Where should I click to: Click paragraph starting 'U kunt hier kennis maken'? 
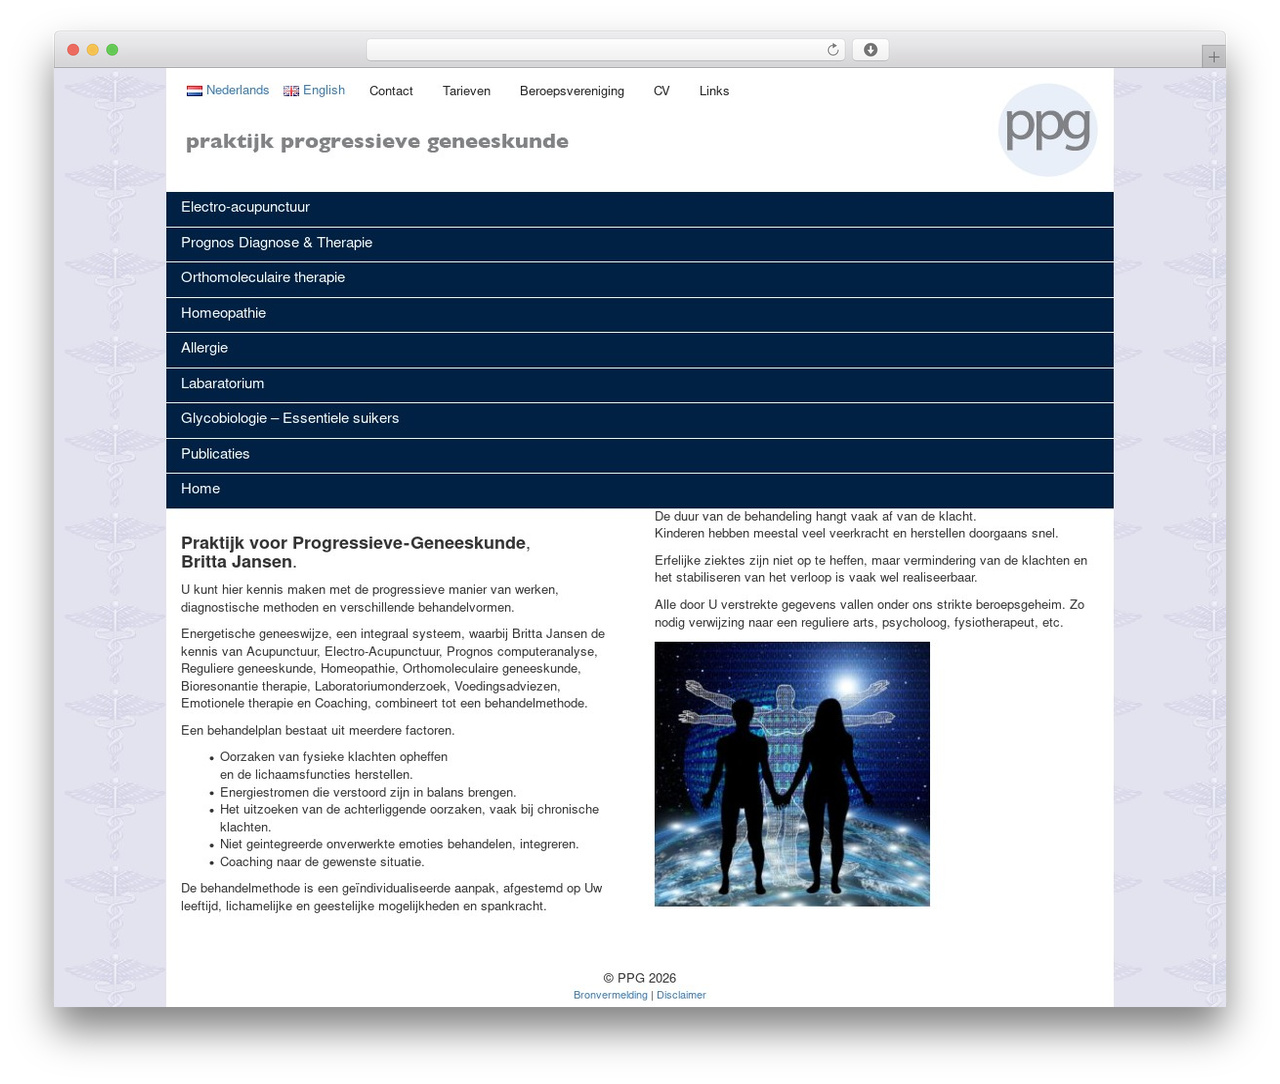[x=370, y=598]
